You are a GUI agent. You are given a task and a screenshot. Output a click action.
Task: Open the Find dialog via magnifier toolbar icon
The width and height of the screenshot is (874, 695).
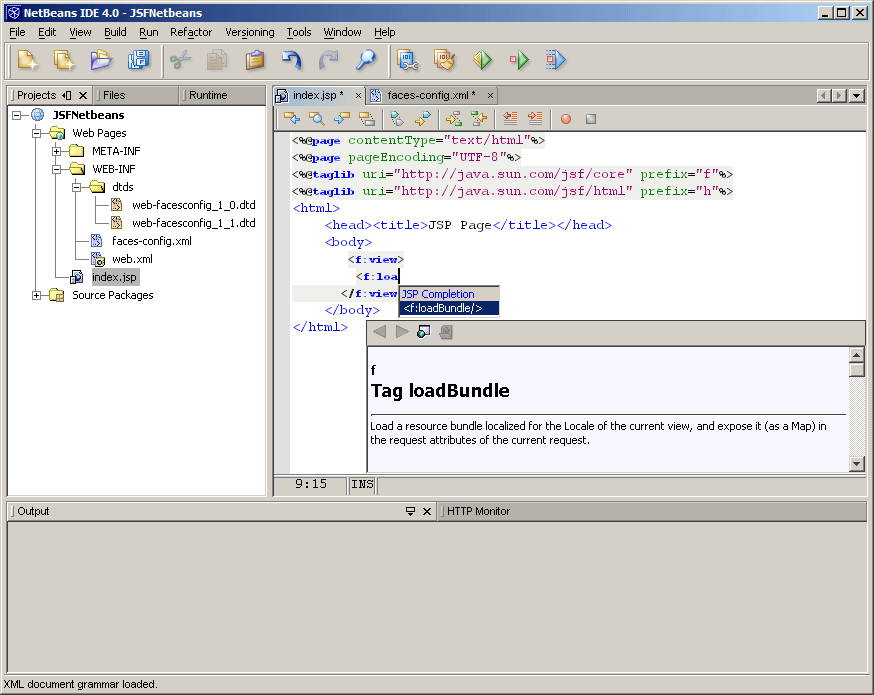364,60
